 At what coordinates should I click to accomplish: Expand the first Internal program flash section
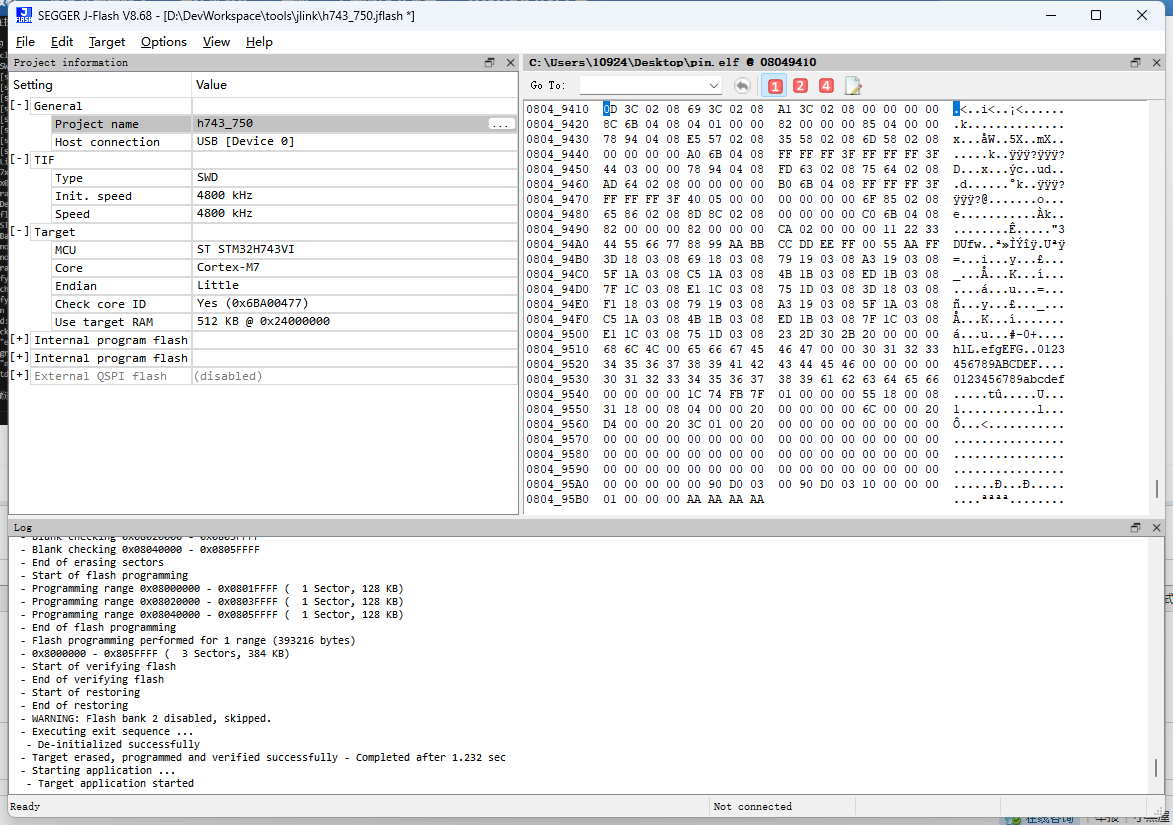(18, 339)
